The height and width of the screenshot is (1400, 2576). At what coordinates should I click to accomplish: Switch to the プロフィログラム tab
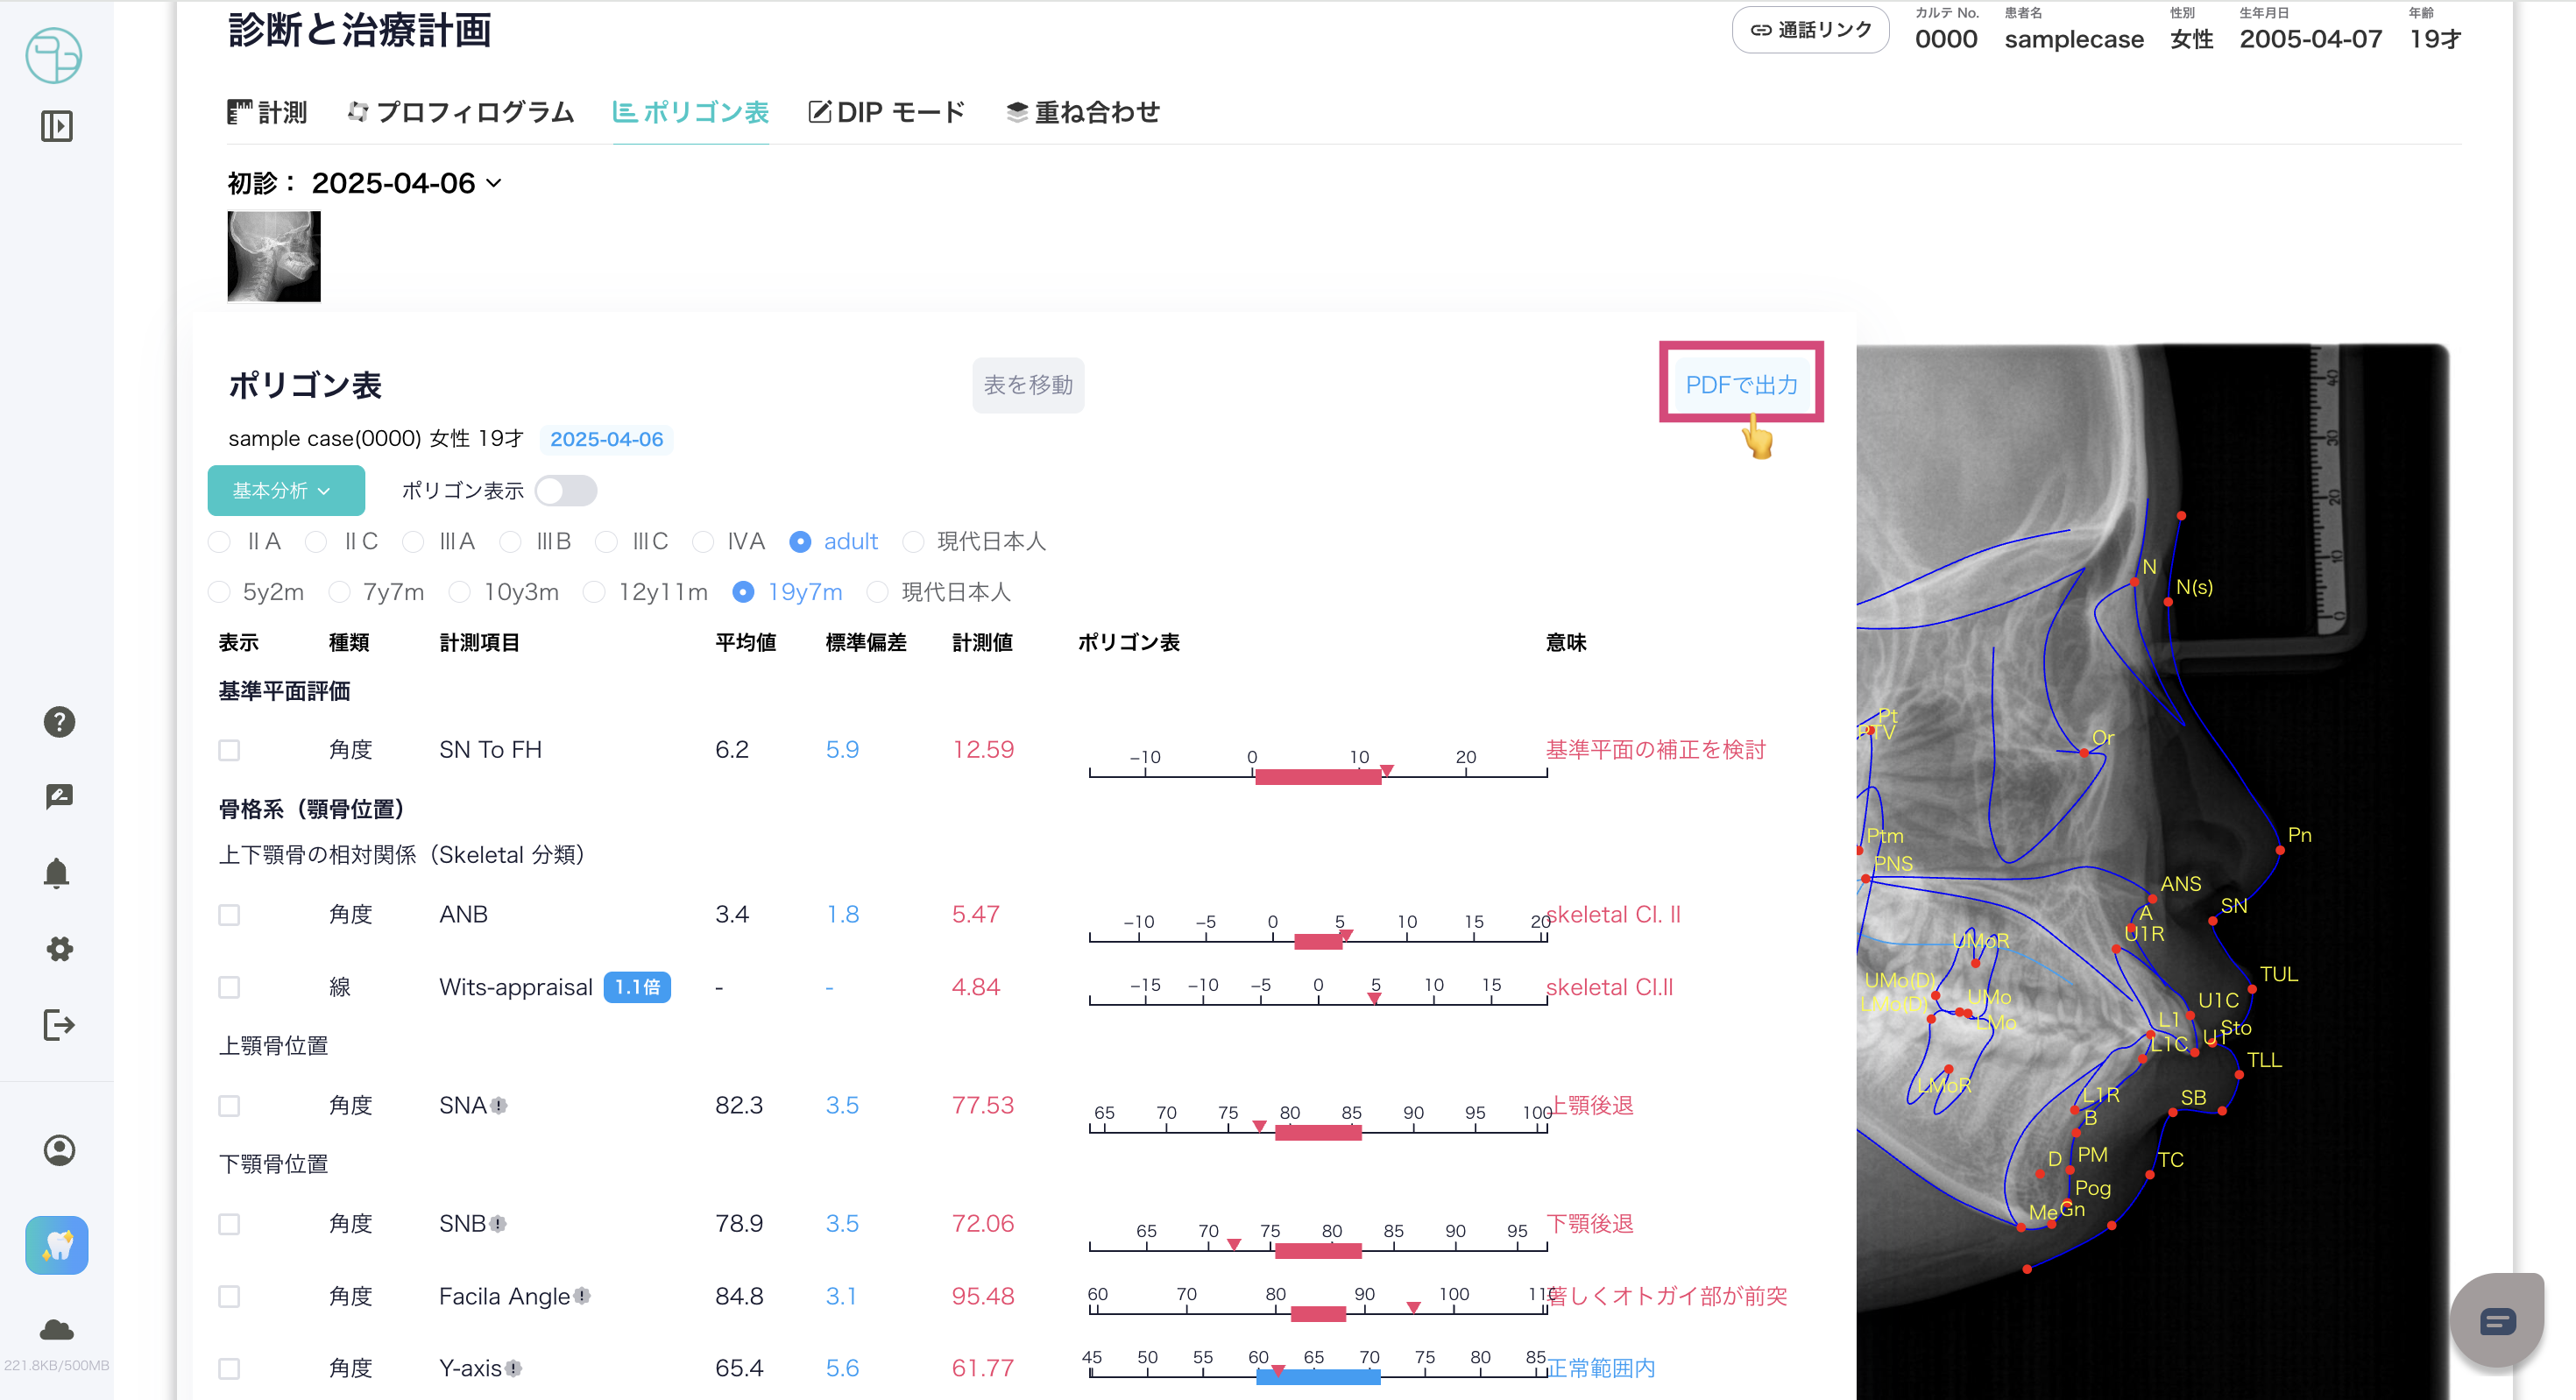point(461,112)
